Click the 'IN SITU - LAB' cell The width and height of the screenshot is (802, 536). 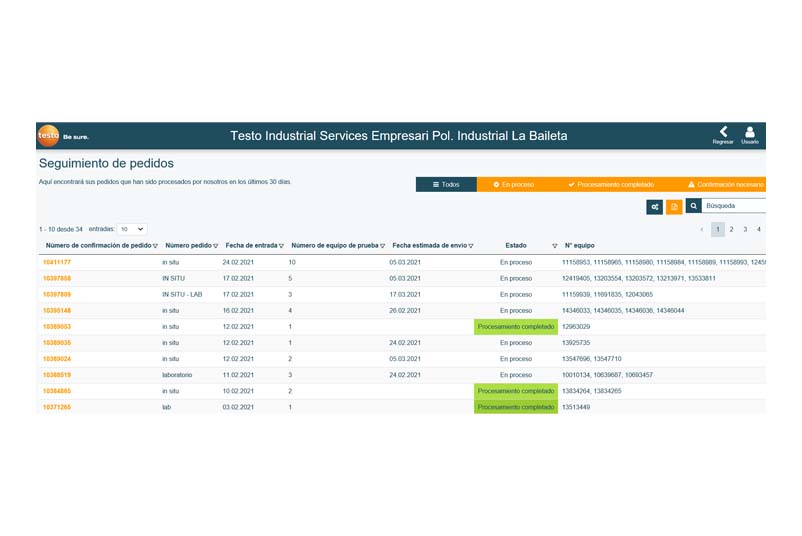[x=182, y=295]
